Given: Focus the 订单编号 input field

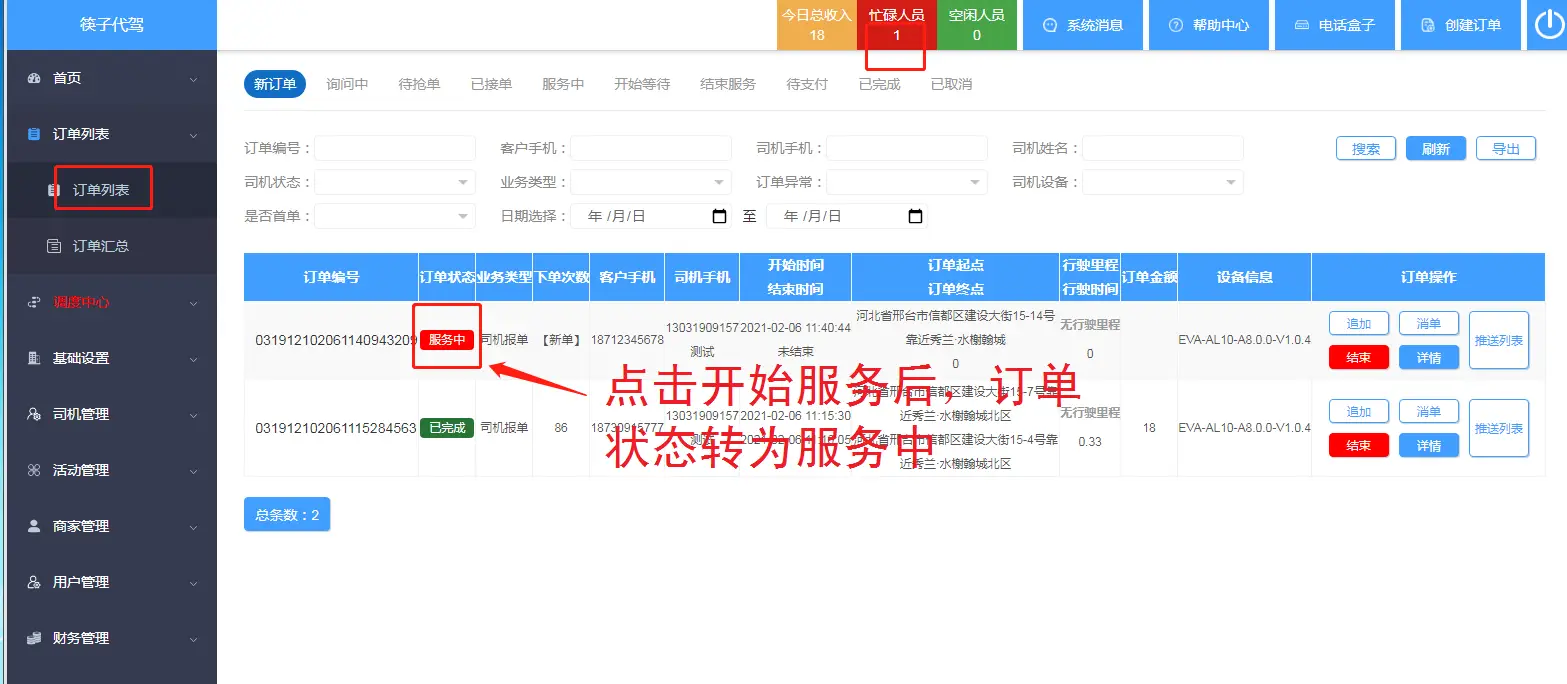Looking at the screenshot, I should tap(395, 148).
